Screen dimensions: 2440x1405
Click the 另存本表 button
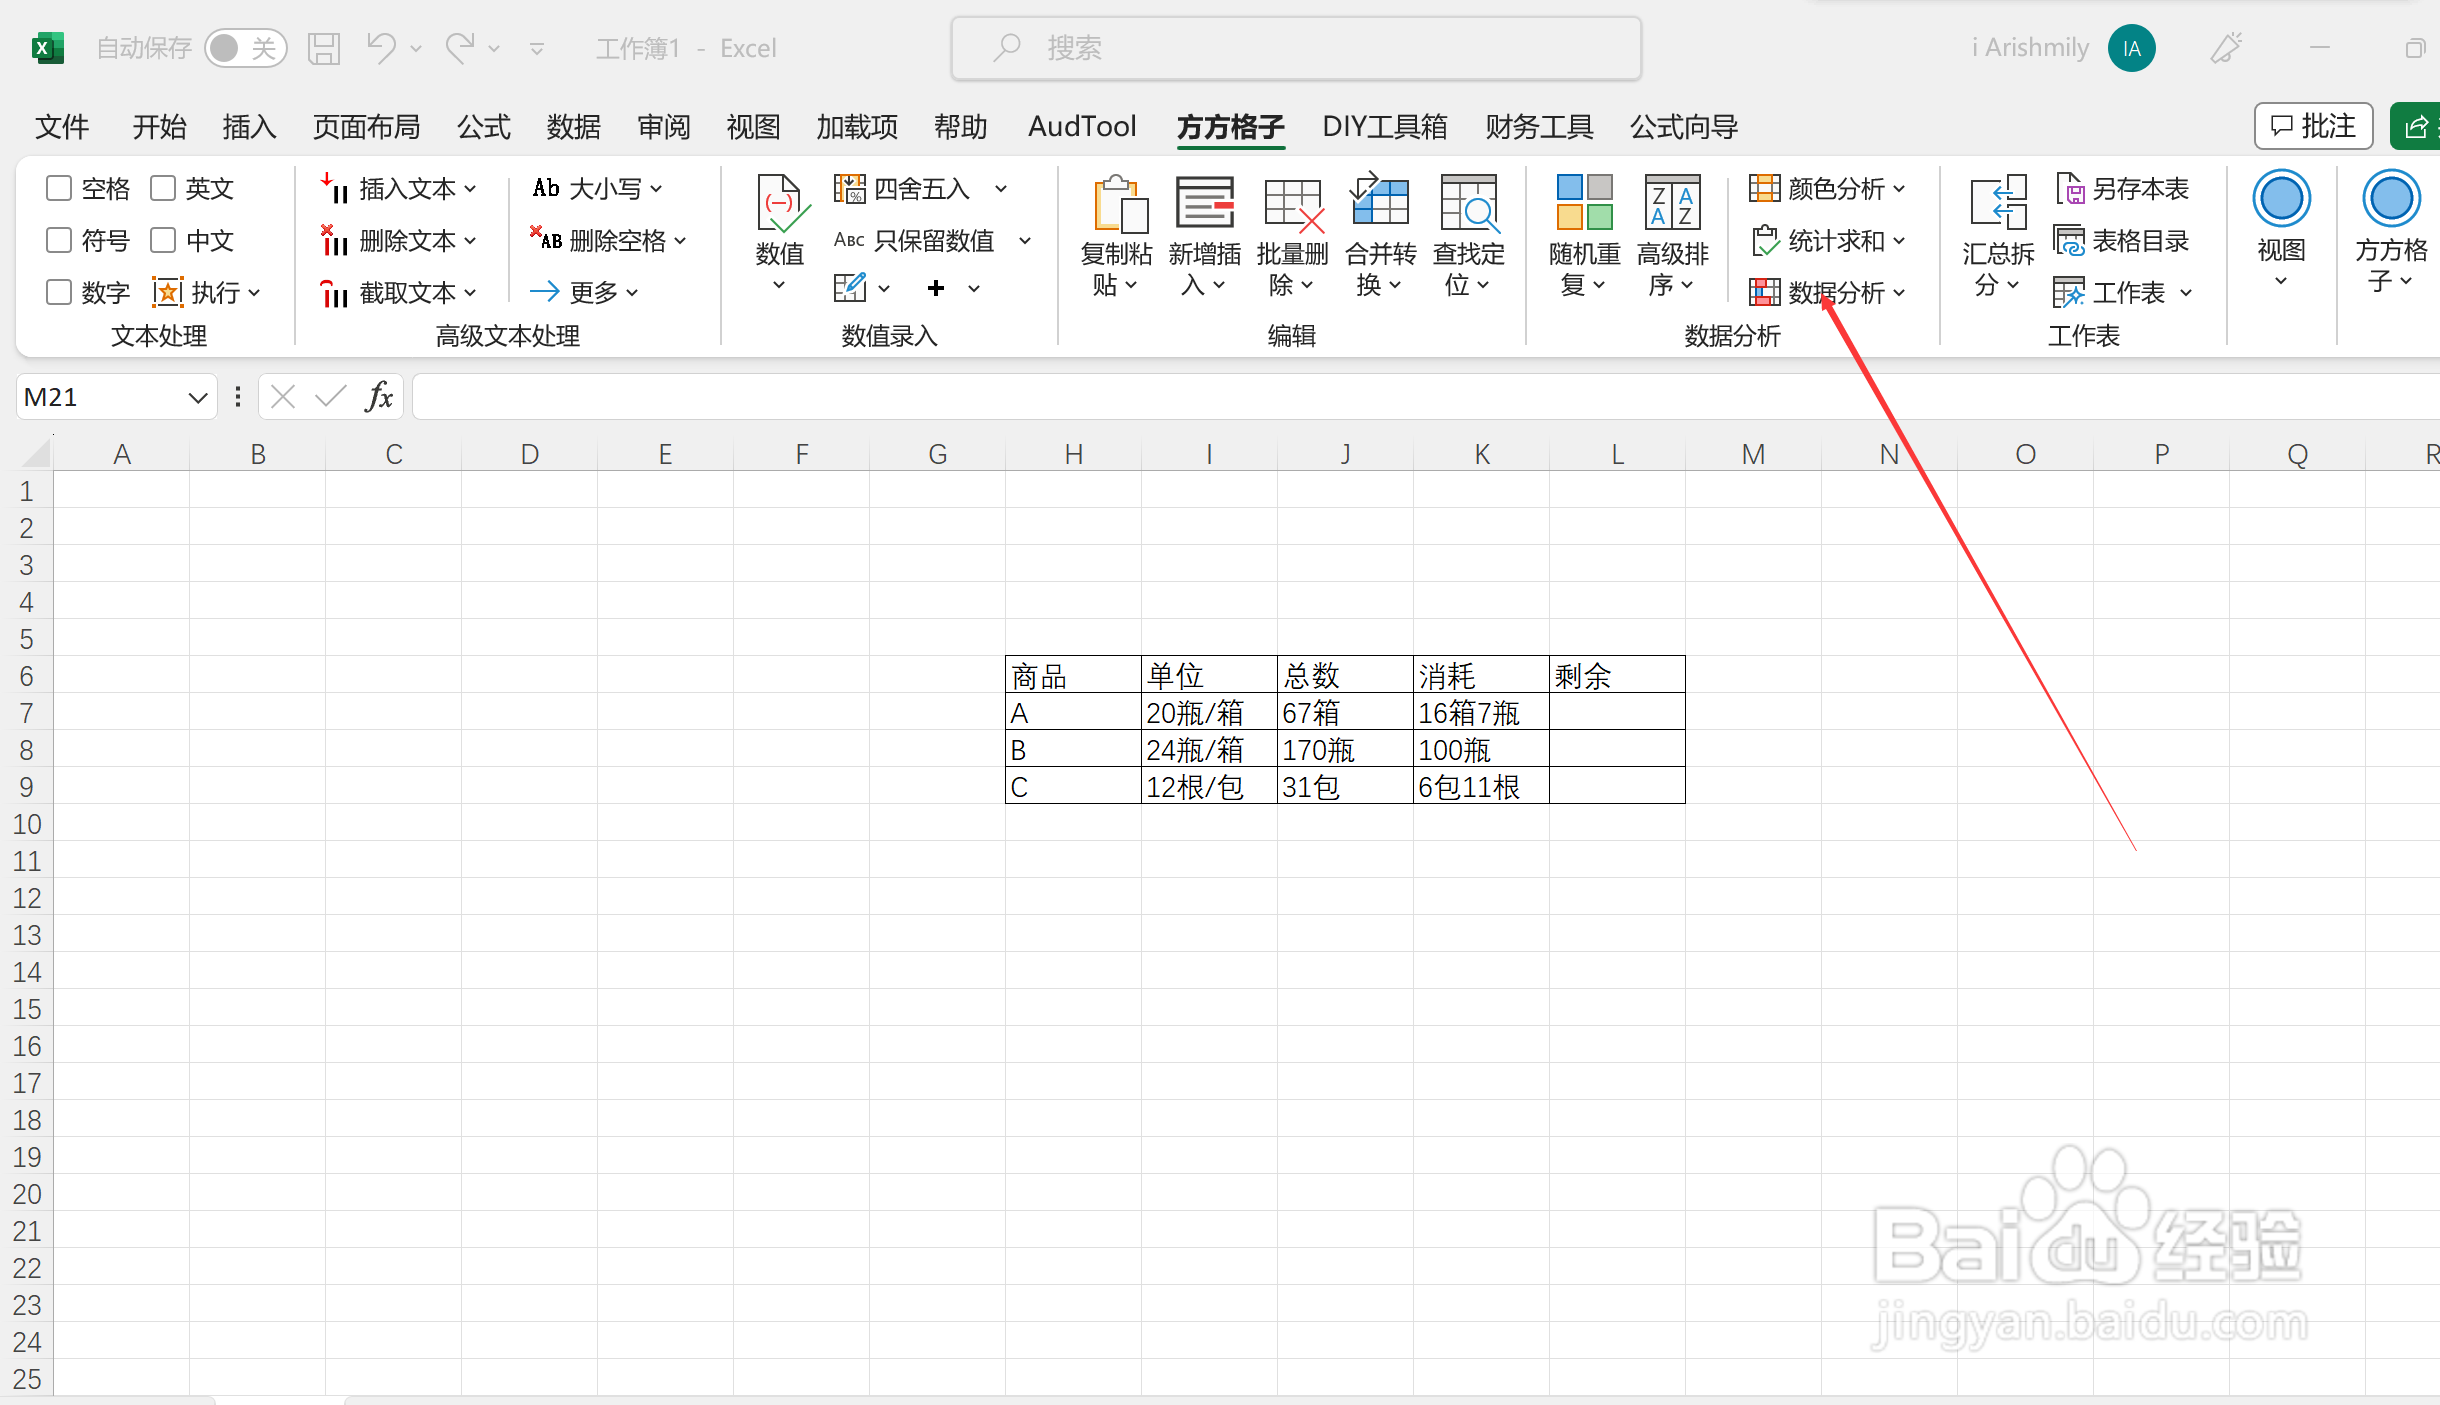tap(2122, 188)
